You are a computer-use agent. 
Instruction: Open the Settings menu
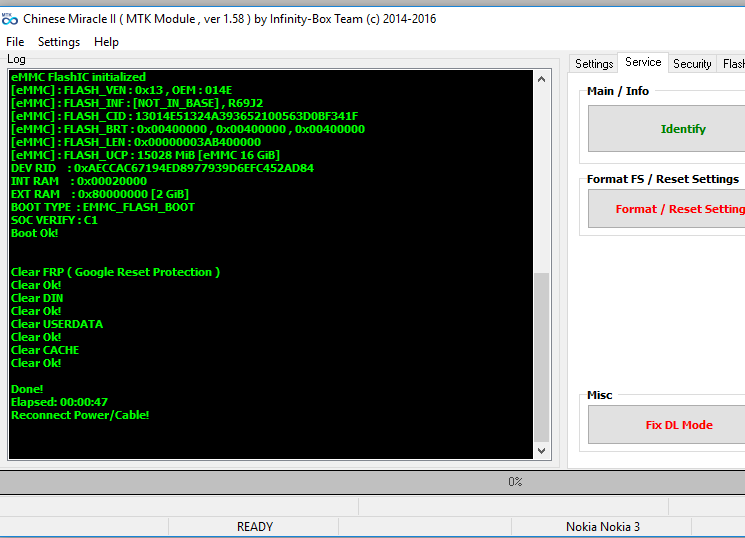pyautogui.click(x=59, y=42)
